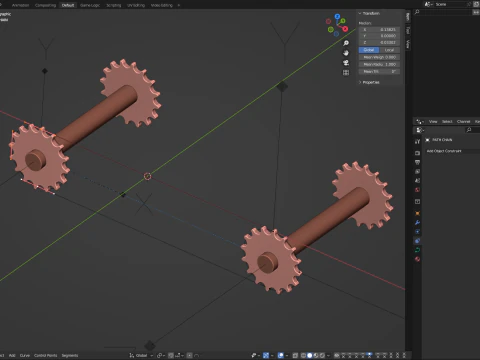Open the Channel menu in lower editor
The width and height of the screenshot is (480, 360).
[x=463, y=121]
